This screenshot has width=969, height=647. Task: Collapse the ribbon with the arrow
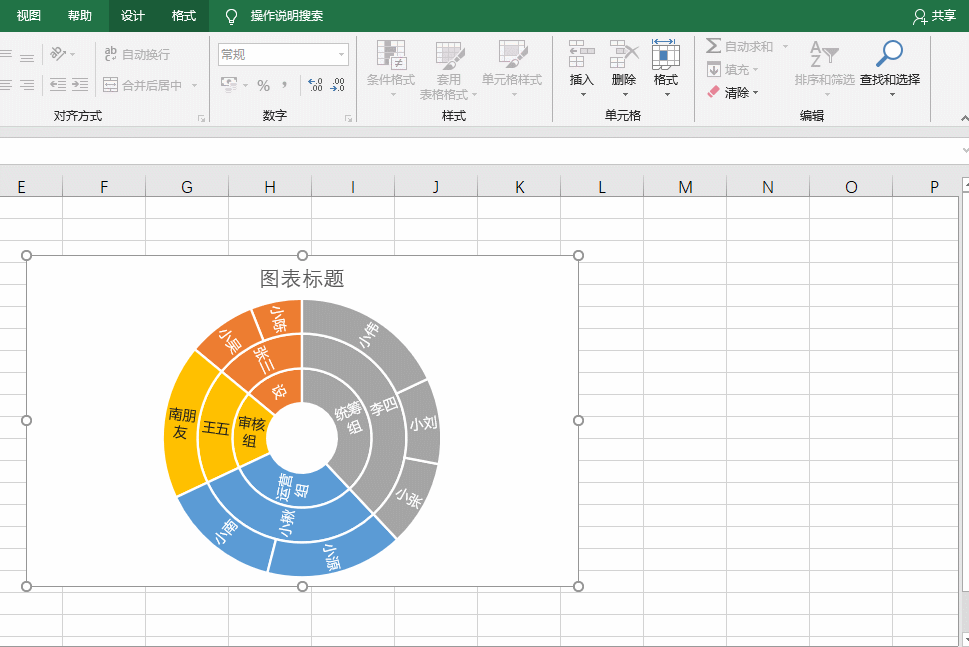tap(964, 117)
